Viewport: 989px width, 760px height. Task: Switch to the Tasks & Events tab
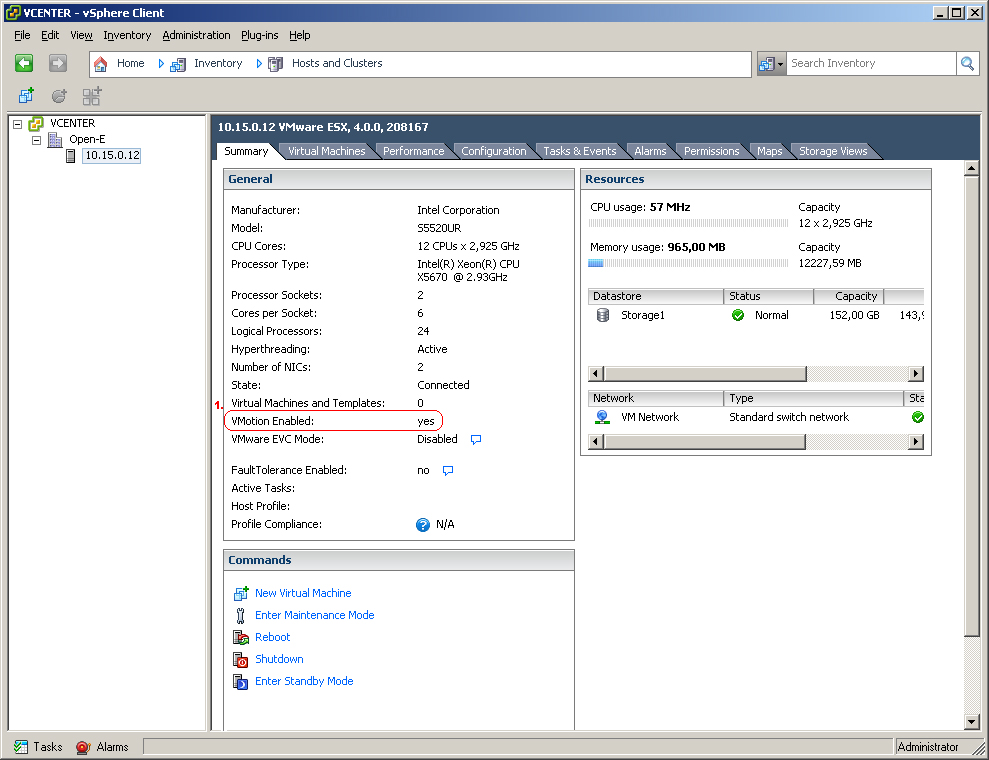point(580,151)
